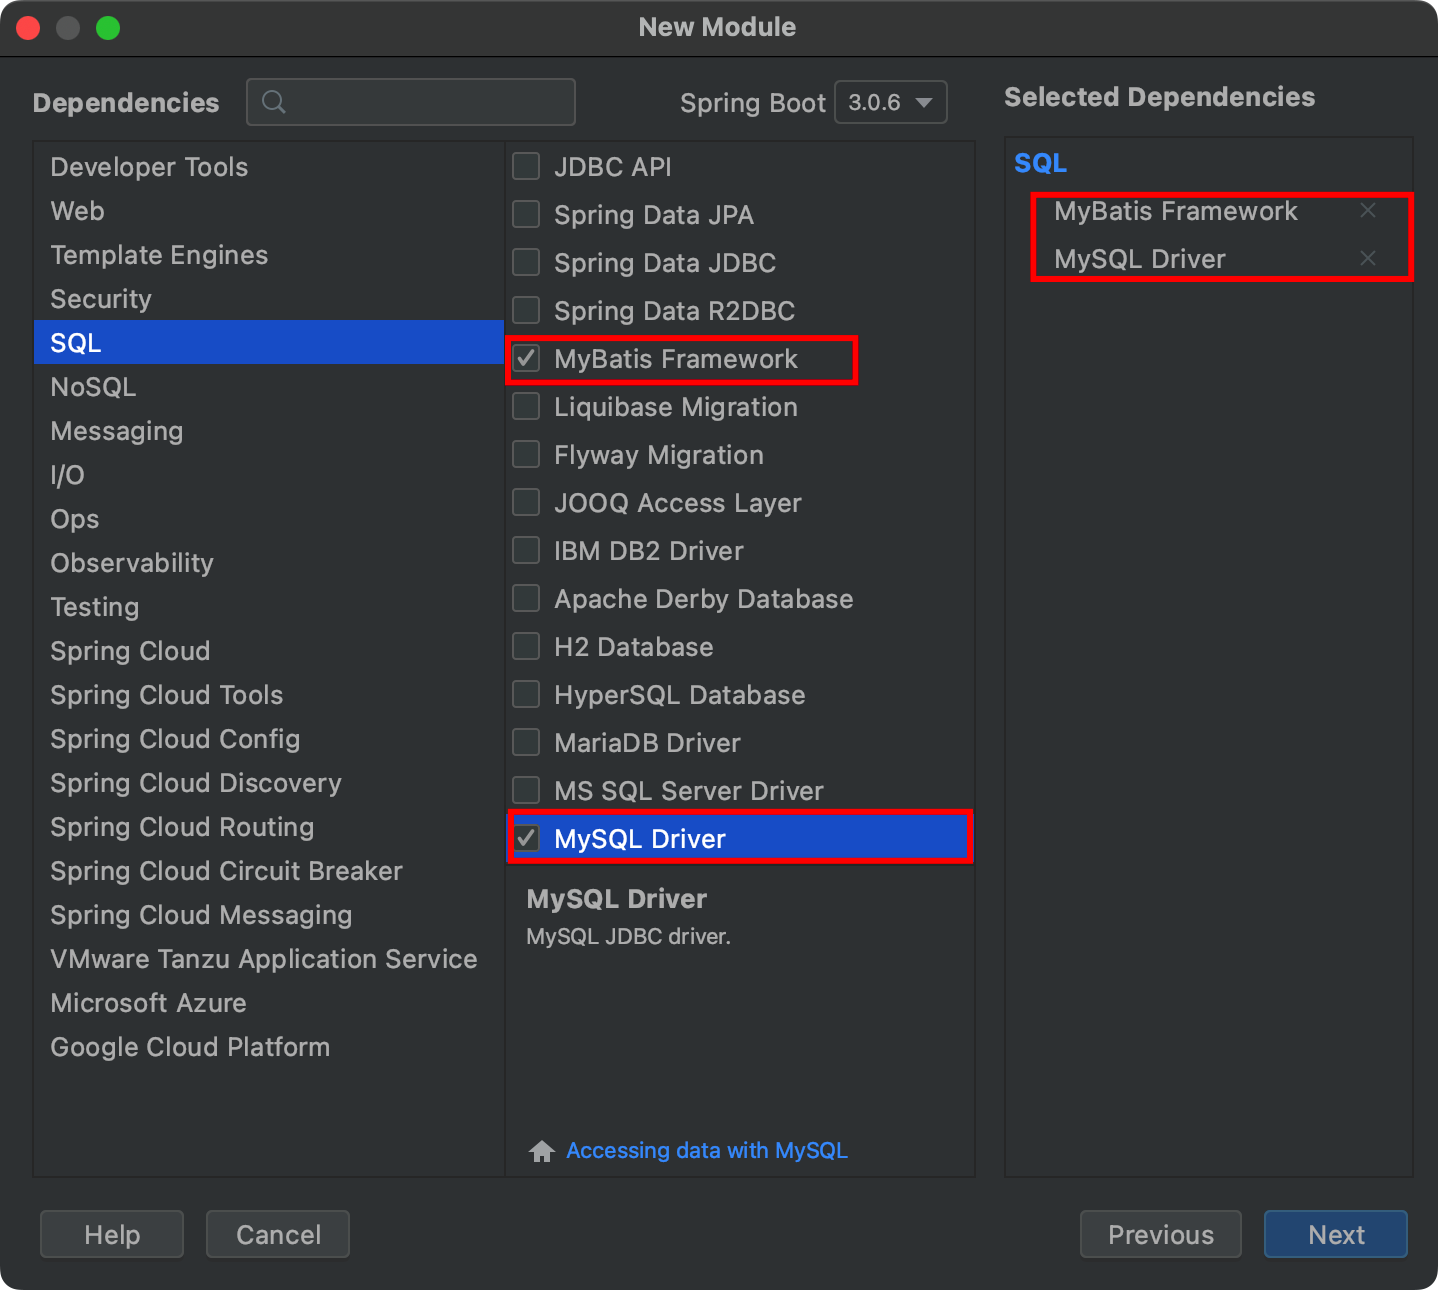Close the New Module window with red button
Viewport: 1438px width, 1290px height.
(28, 28)
